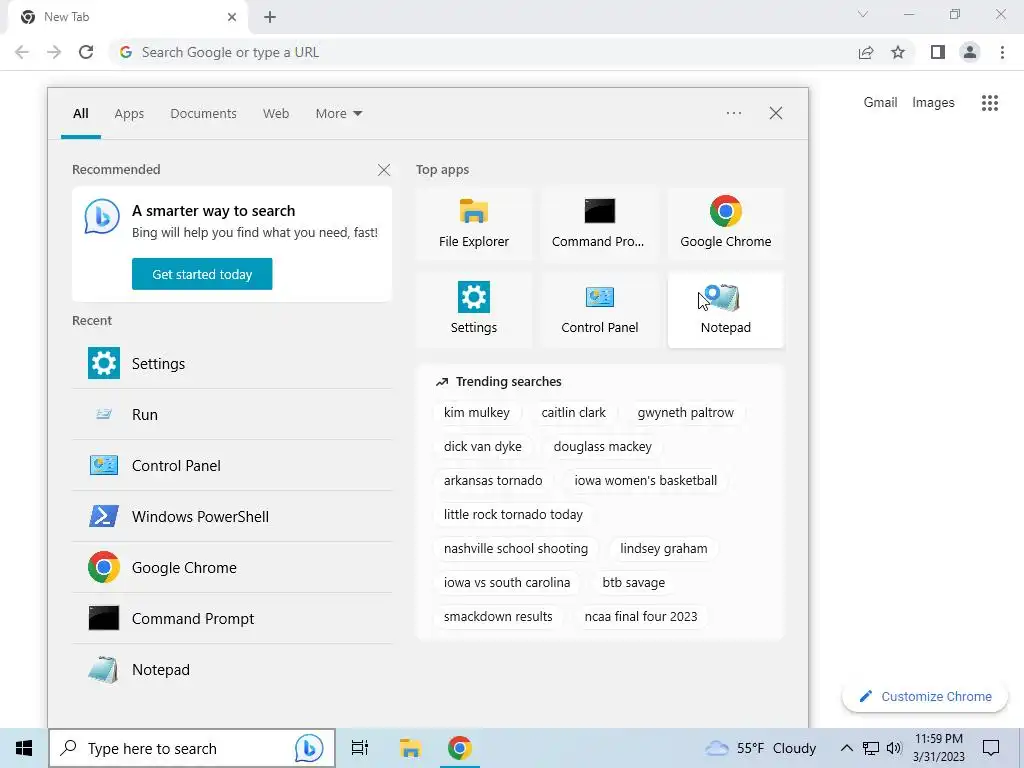Search trending 'btb savage'

[633, 583]
